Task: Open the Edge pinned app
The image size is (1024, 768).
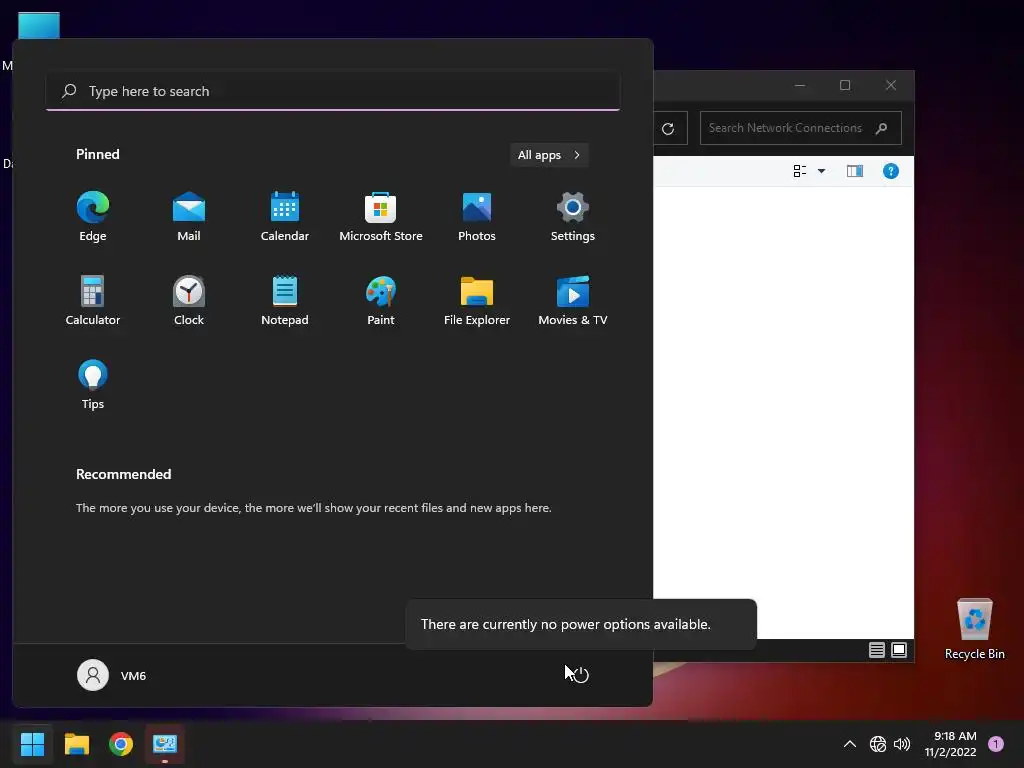Action: click(93, 217)
